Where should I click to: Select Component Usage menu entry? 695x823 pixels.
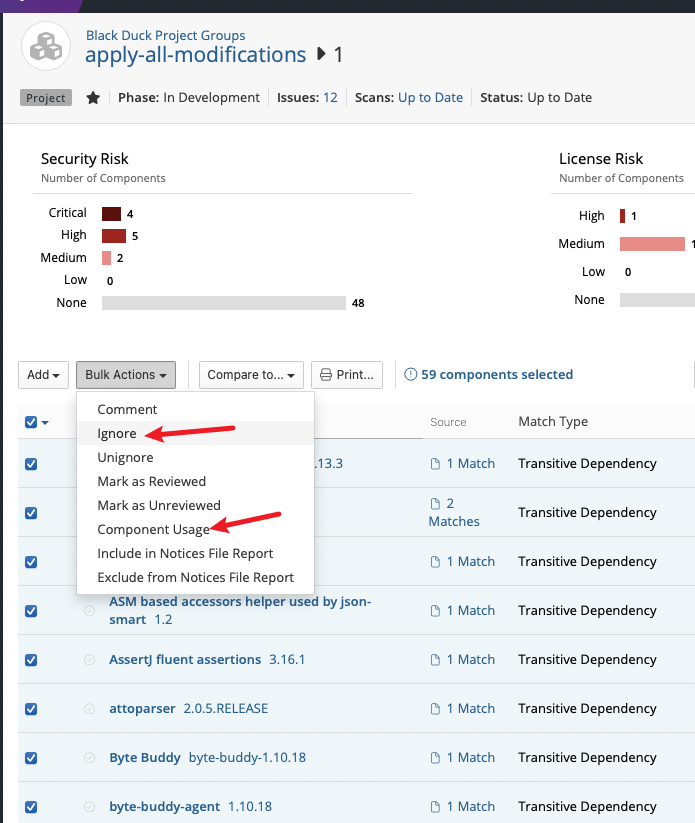click(x=195, y=529)
